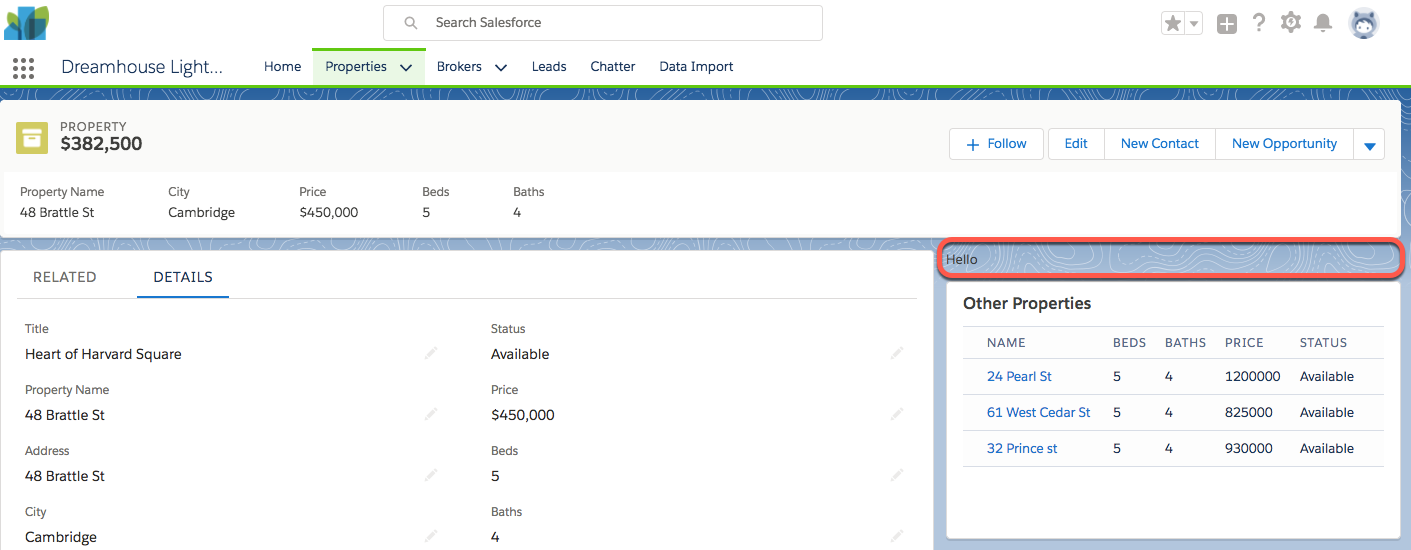Viewport: 1411px width, 550px height.
Task: Edit the Status field pencil icon
Action: [x=897, y=353]
